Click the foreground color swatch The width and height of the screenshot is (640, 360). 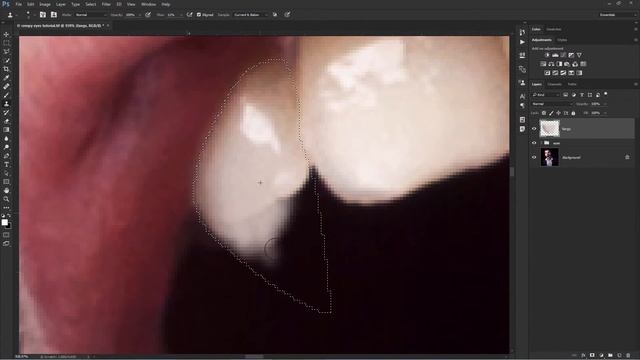(x=4, y=222)
